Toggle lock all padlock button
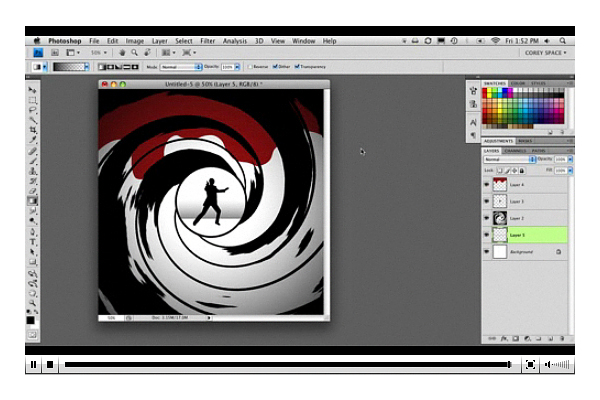 click(x=522, y=170)
